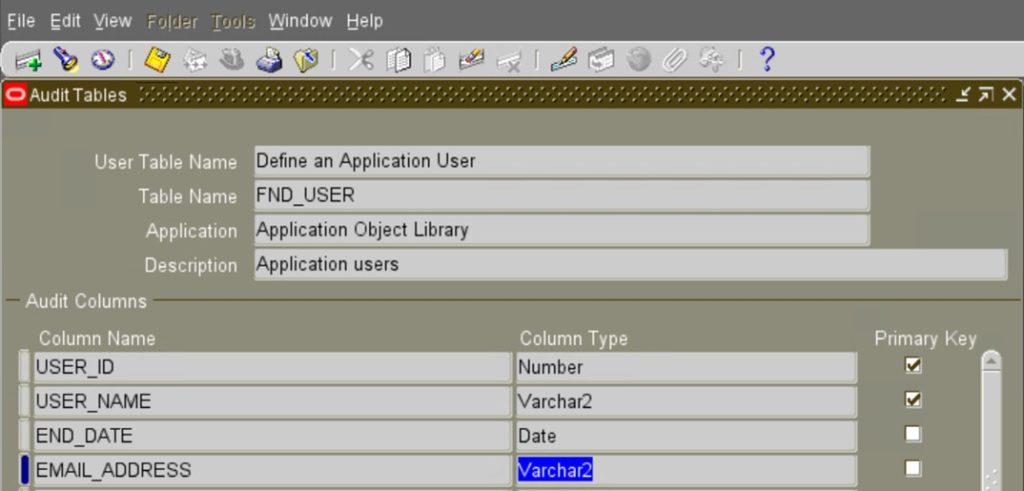This screenshot has height=491, width=1024.
Task: Click the Clear Record eraser icon
Action: coord(472,60)
